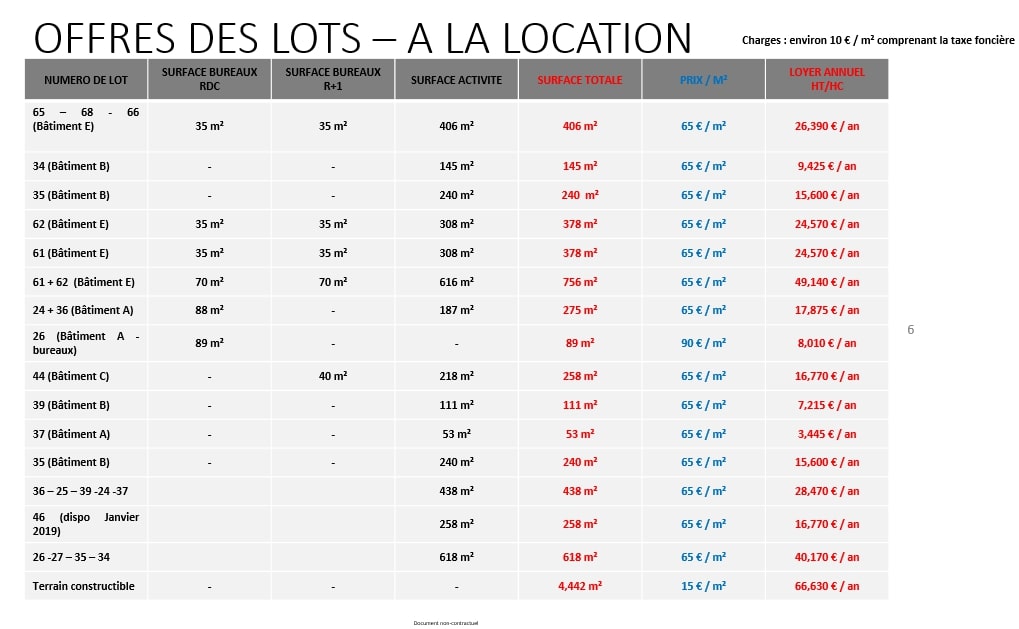This screenshot has width=1019, height=629.
Task: Click the red "406 m²" total surface value
Action: pos(580,126)
